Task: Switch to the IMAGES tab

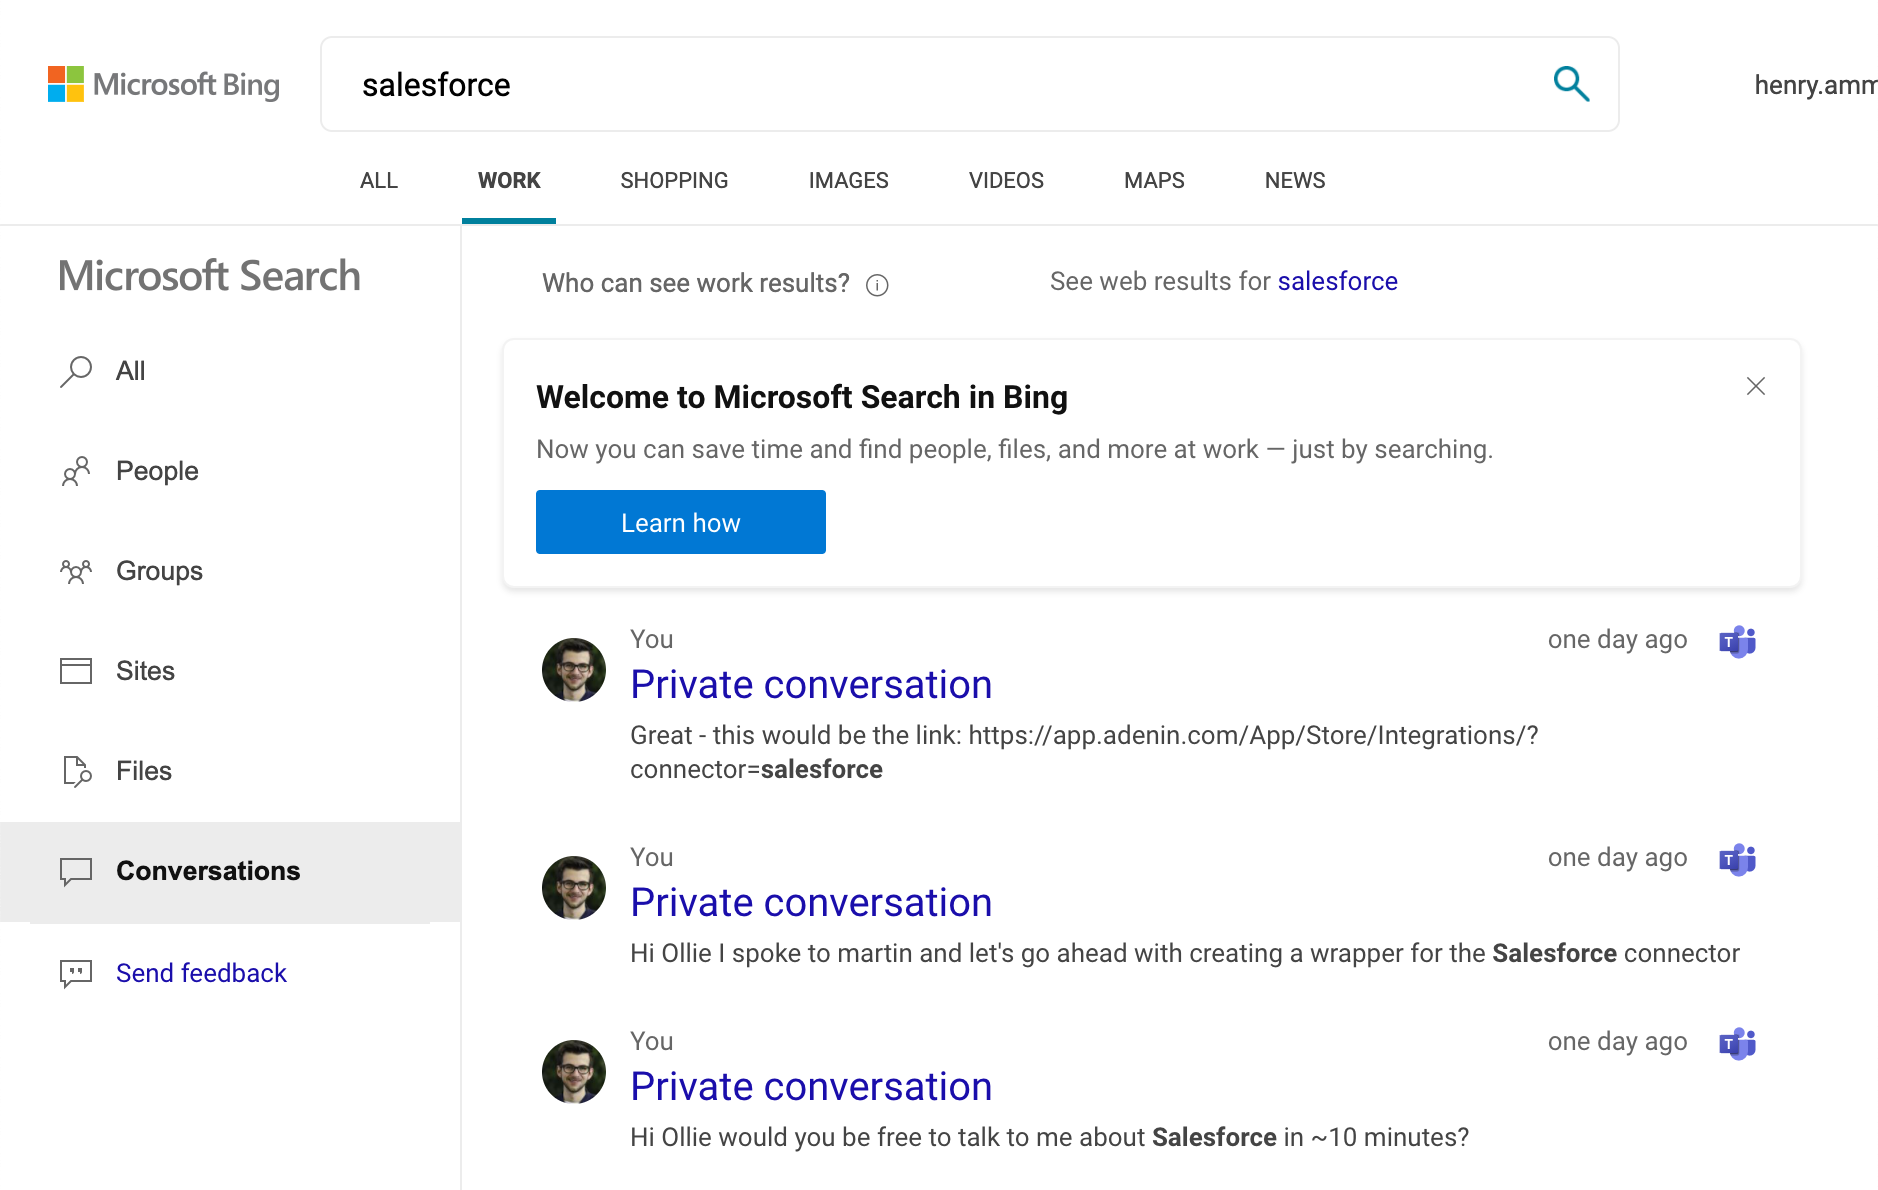Action: pos(848,181)
